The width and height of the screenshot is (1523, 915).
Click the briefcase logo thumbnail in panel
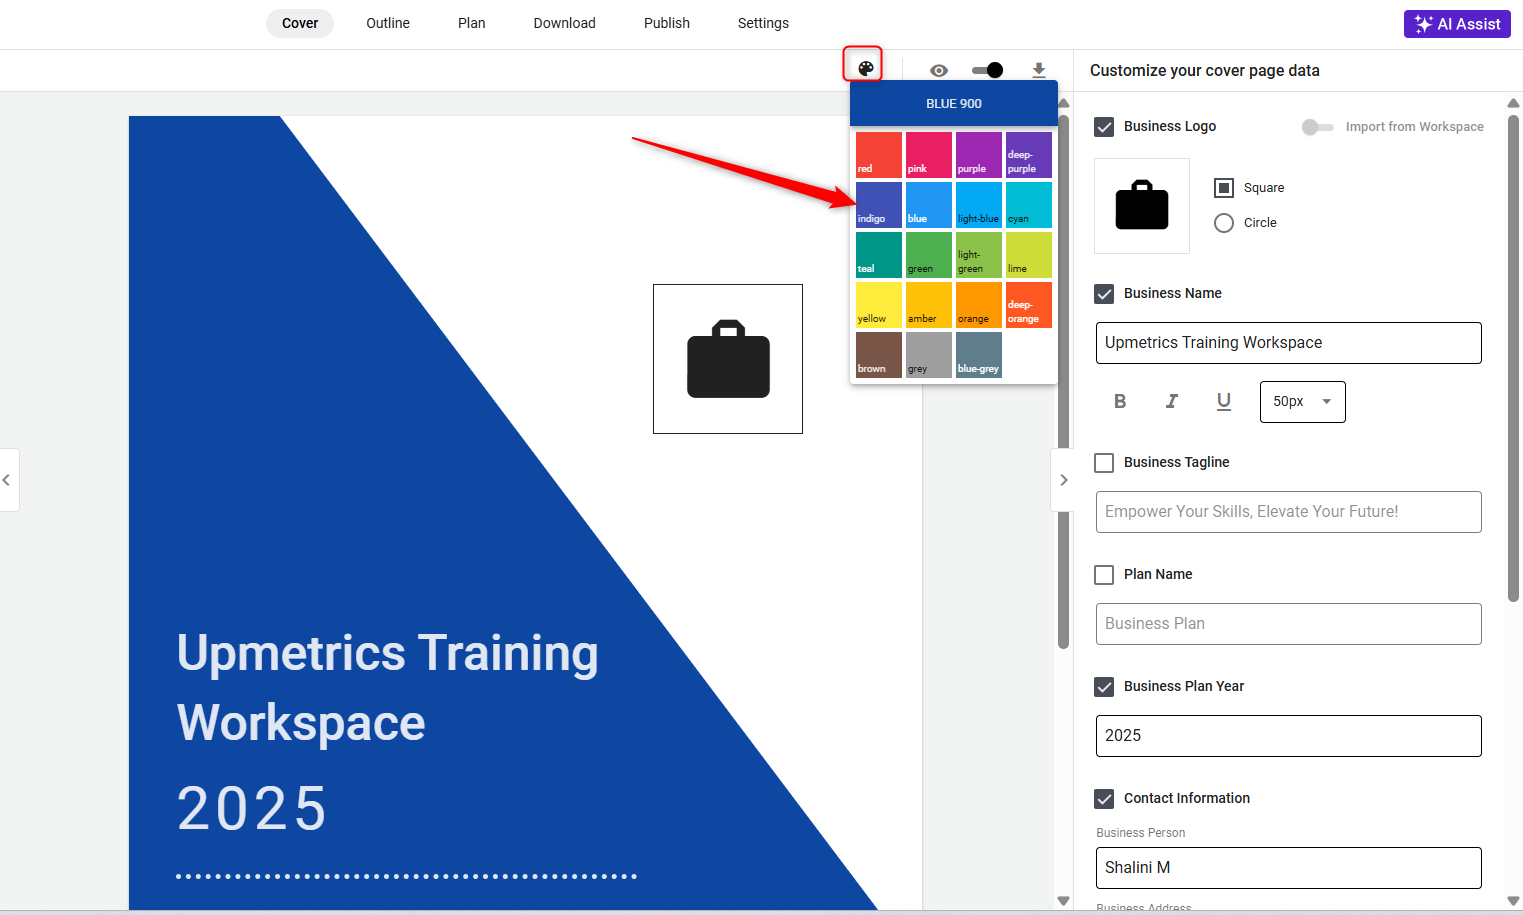pos(1142,206)
